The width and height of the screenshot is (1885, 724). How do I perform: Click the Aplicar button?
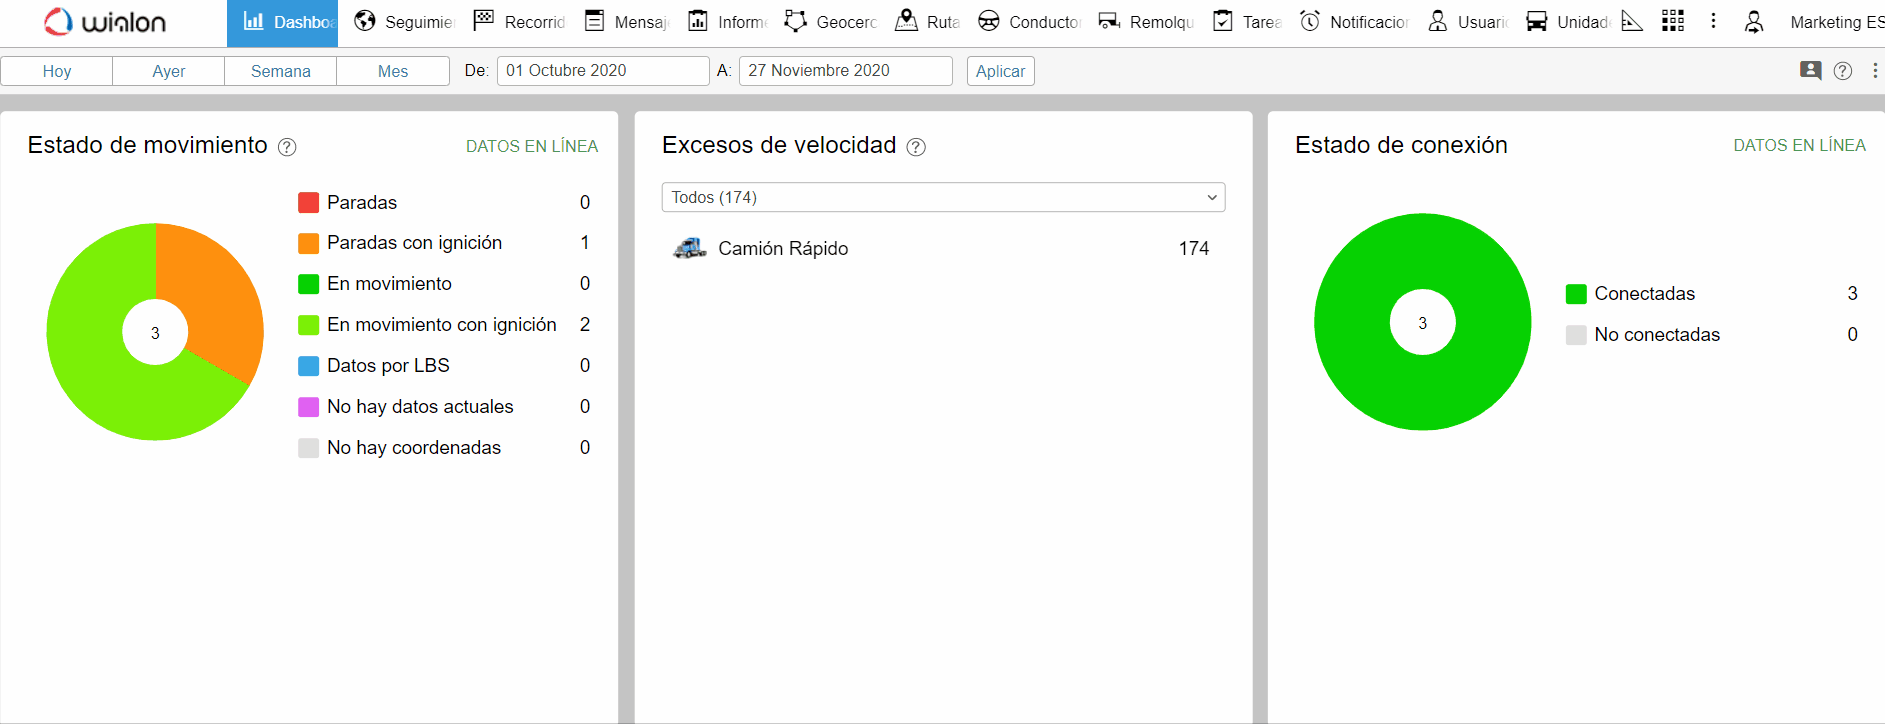(x=1001, y=71)
